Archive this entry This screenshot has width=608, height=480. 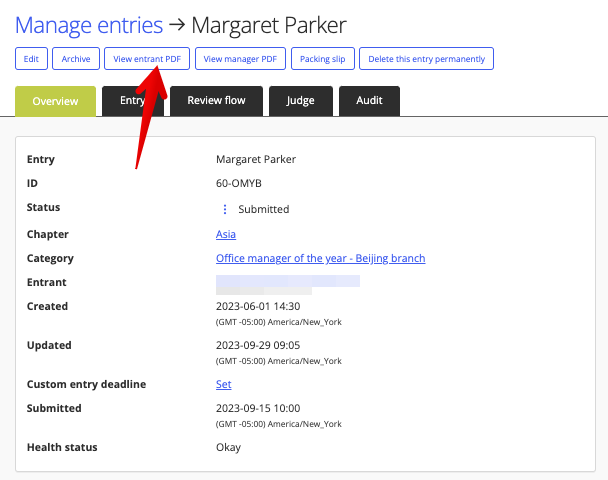[76, 59]
